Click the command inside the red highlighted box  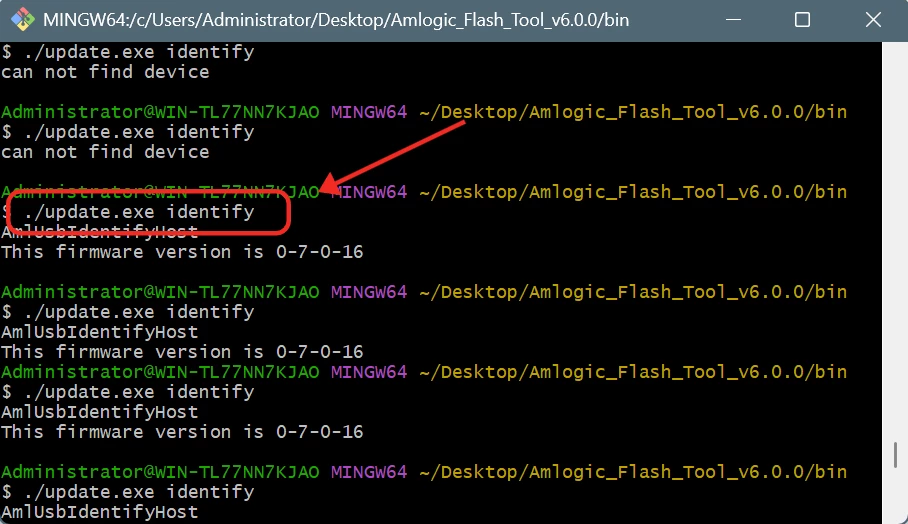click(138, 212)
